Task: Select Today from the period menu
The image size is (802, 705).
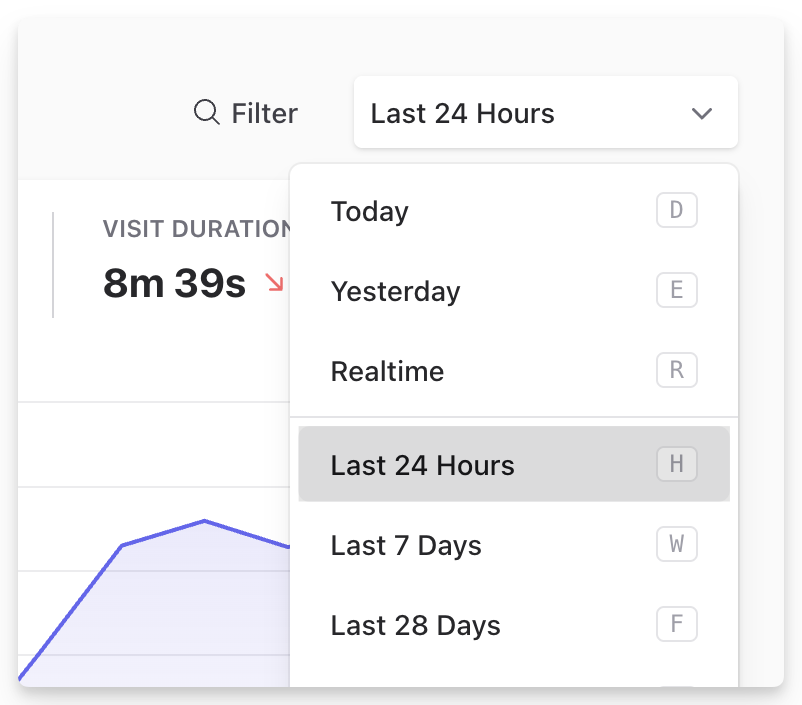Action: pos(370,212)
